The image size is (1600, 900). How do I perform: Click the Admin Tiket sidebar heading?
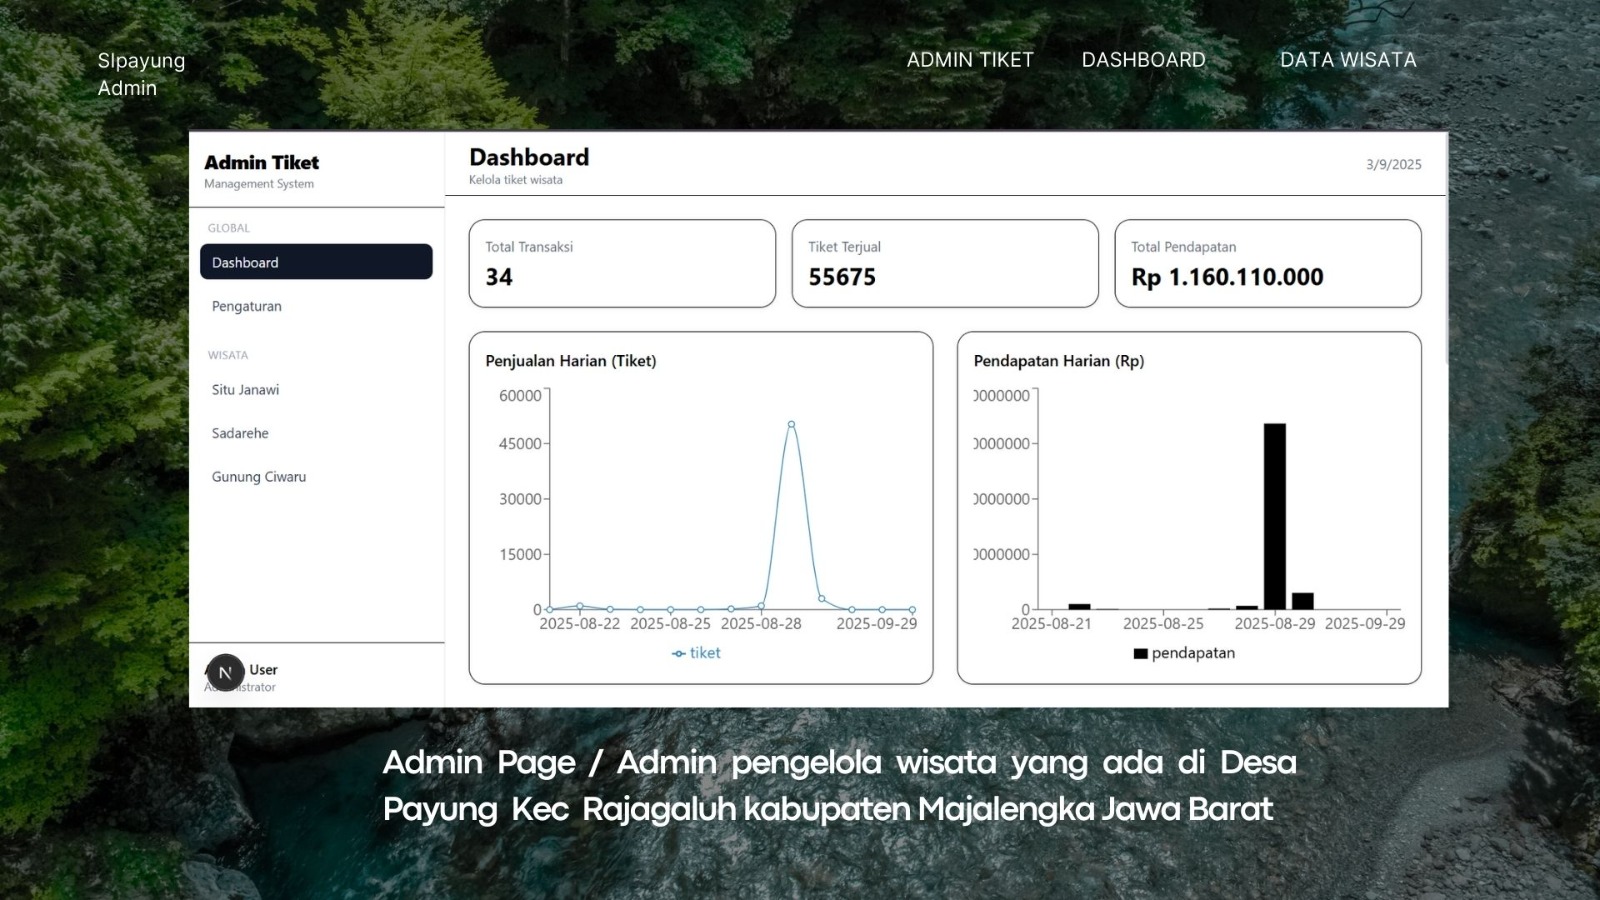(x=262, y=162)
